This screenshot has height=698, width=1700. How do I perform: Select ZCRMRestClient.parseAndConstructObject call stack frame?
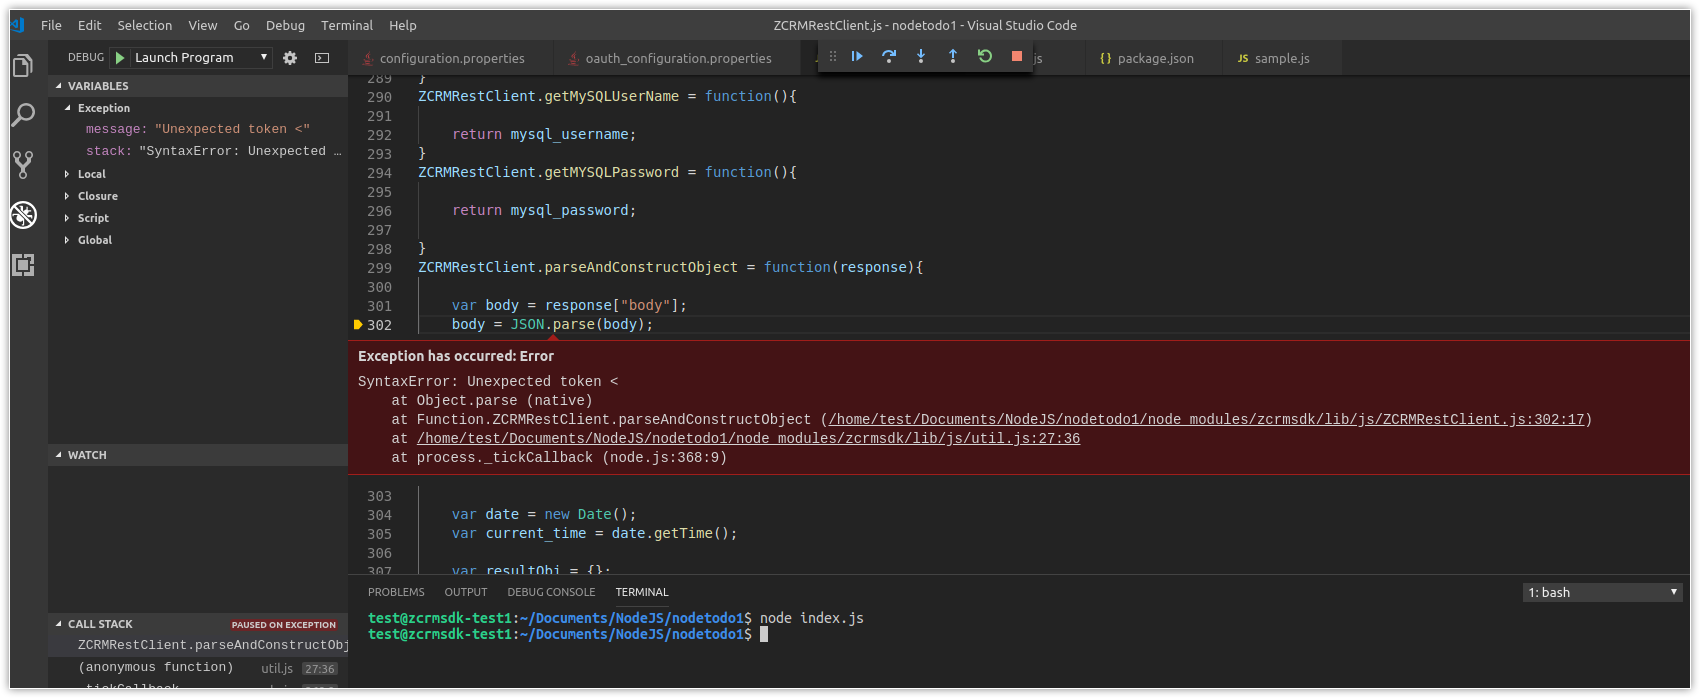click(x=198, y=645)
